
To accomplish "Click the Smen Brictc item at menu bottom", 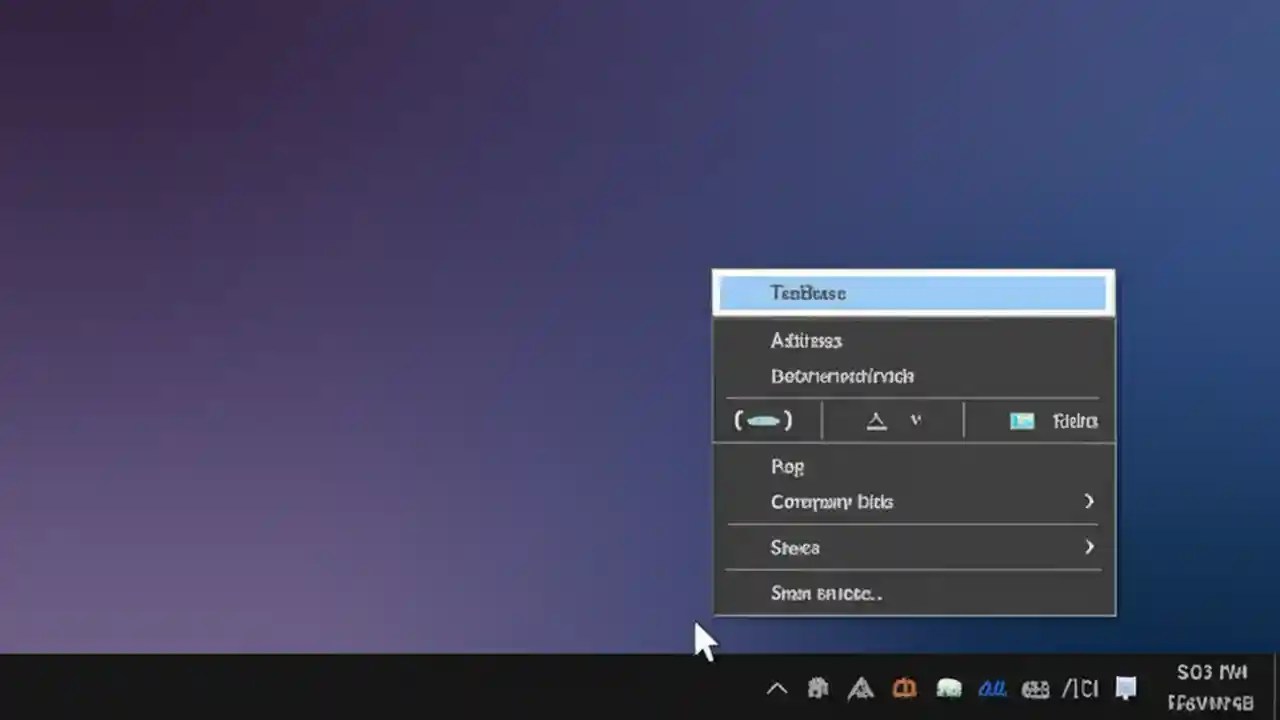I will pos(827,593).
